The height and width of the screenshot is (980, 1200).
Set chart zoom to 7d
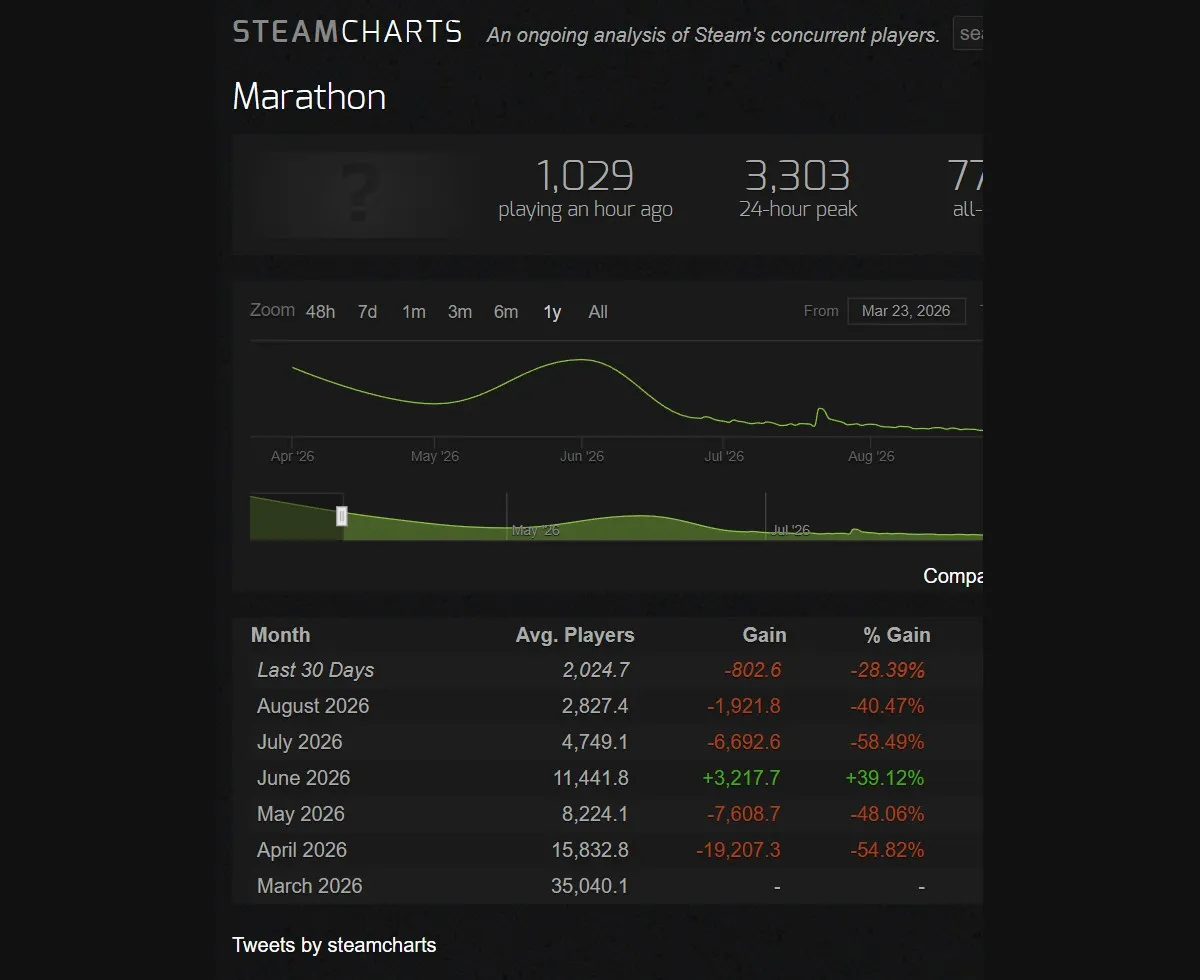pos(367,312)
